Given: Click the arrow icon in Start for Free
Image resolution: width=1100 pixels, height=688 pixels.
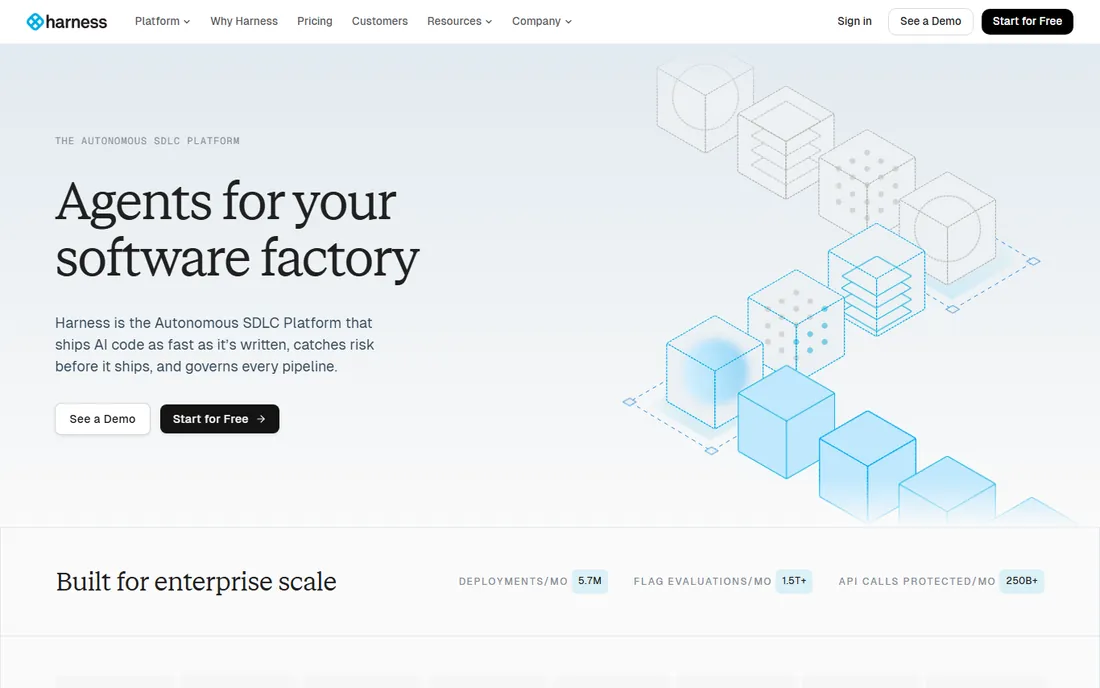Looking at the screenshot, I should point(261,419).
